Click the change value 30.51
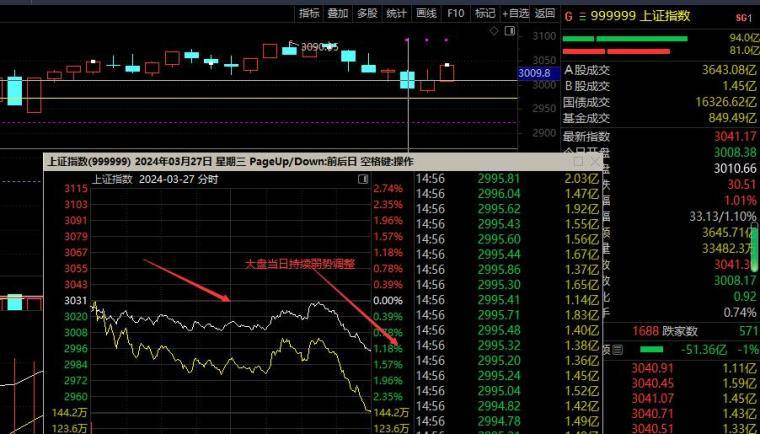Screen dimensions: 760x434 coord(742,184)
